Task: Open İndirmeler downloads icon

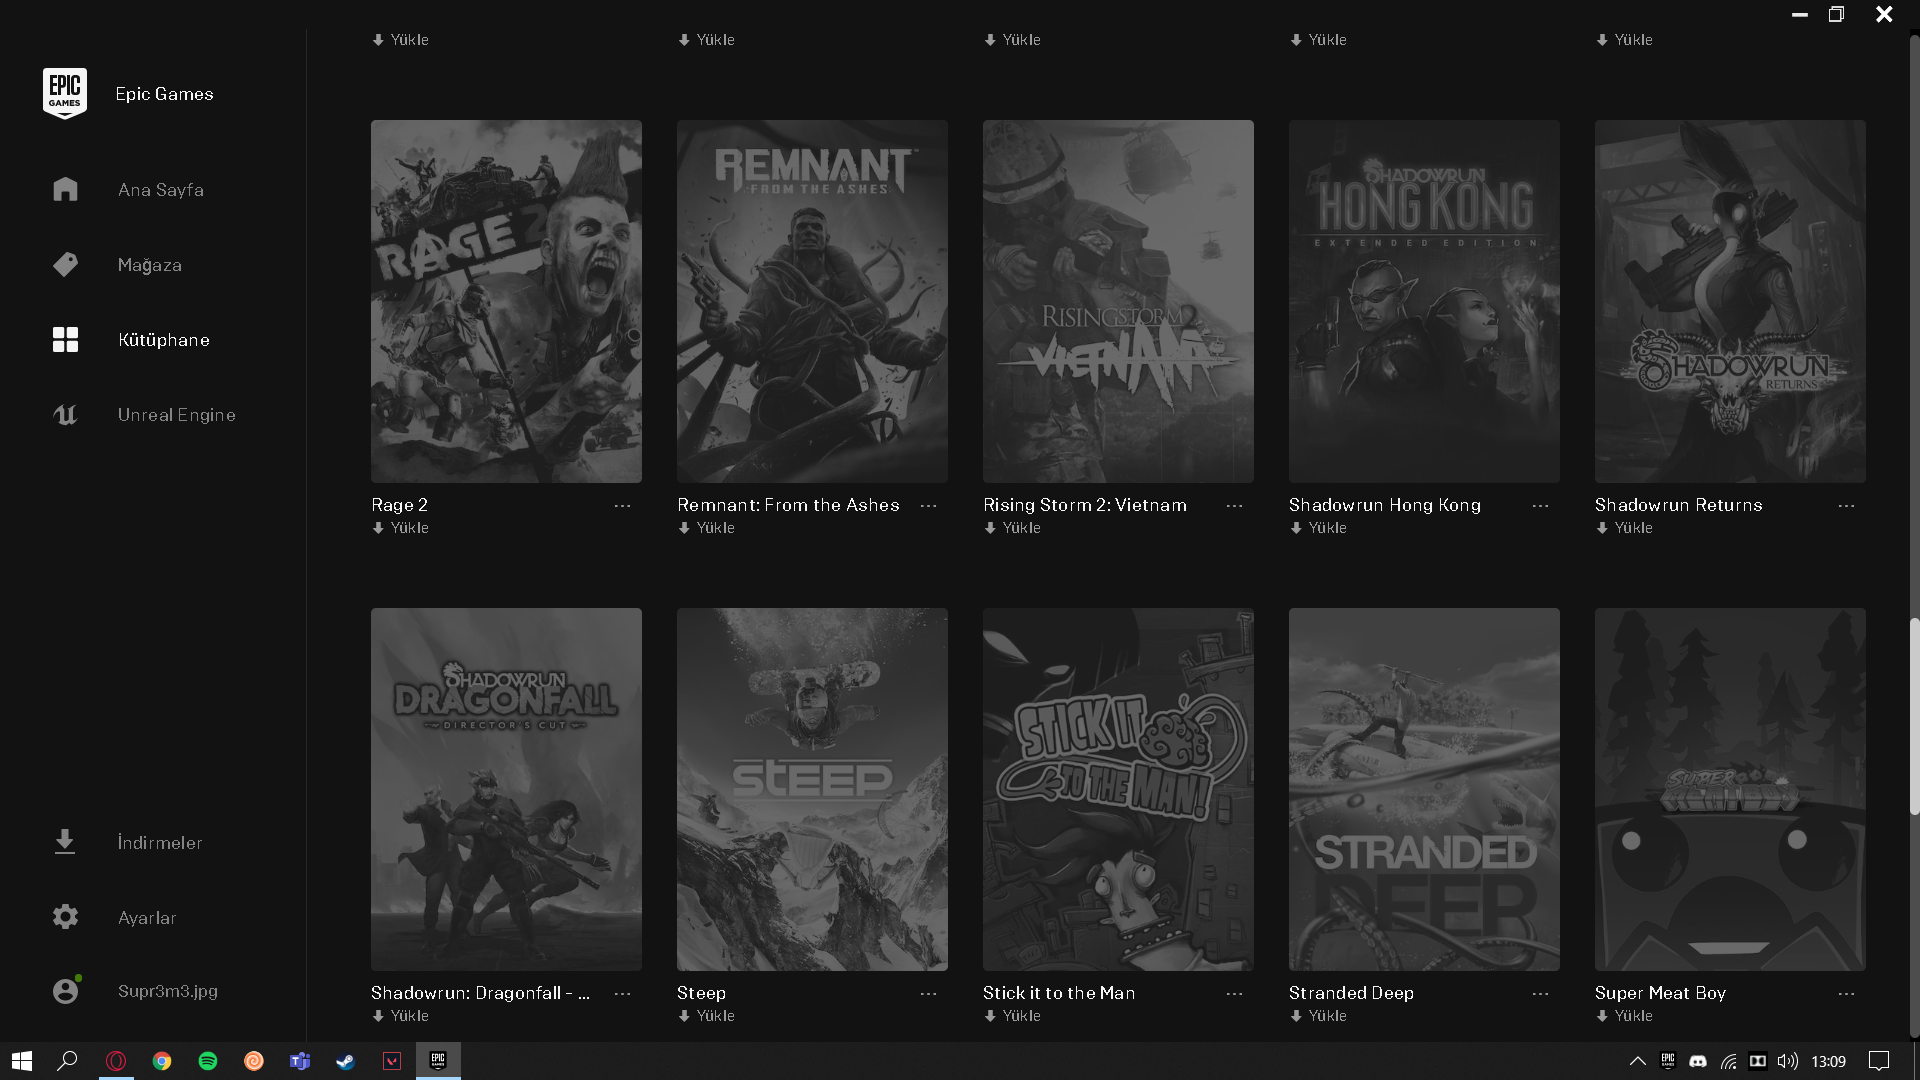Action: (x=65, y=842)
